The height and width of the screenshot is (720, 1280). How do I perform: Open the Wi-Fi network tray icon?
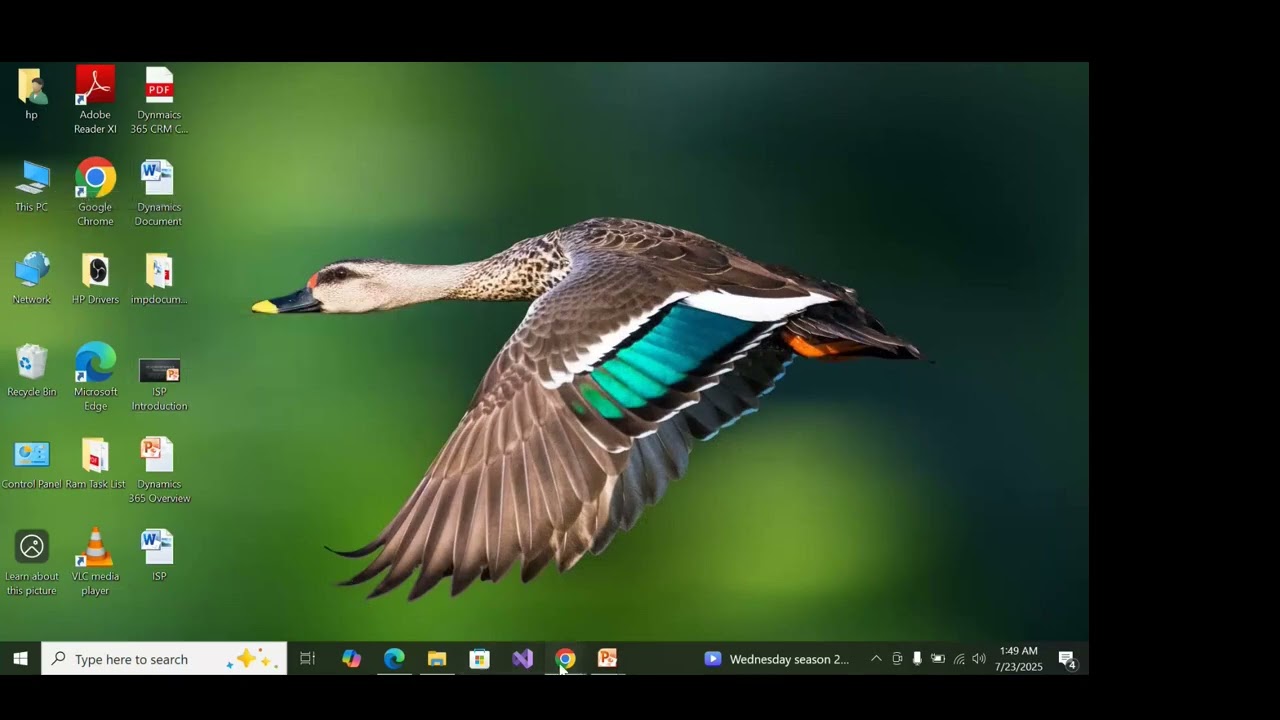click(959, 659)
